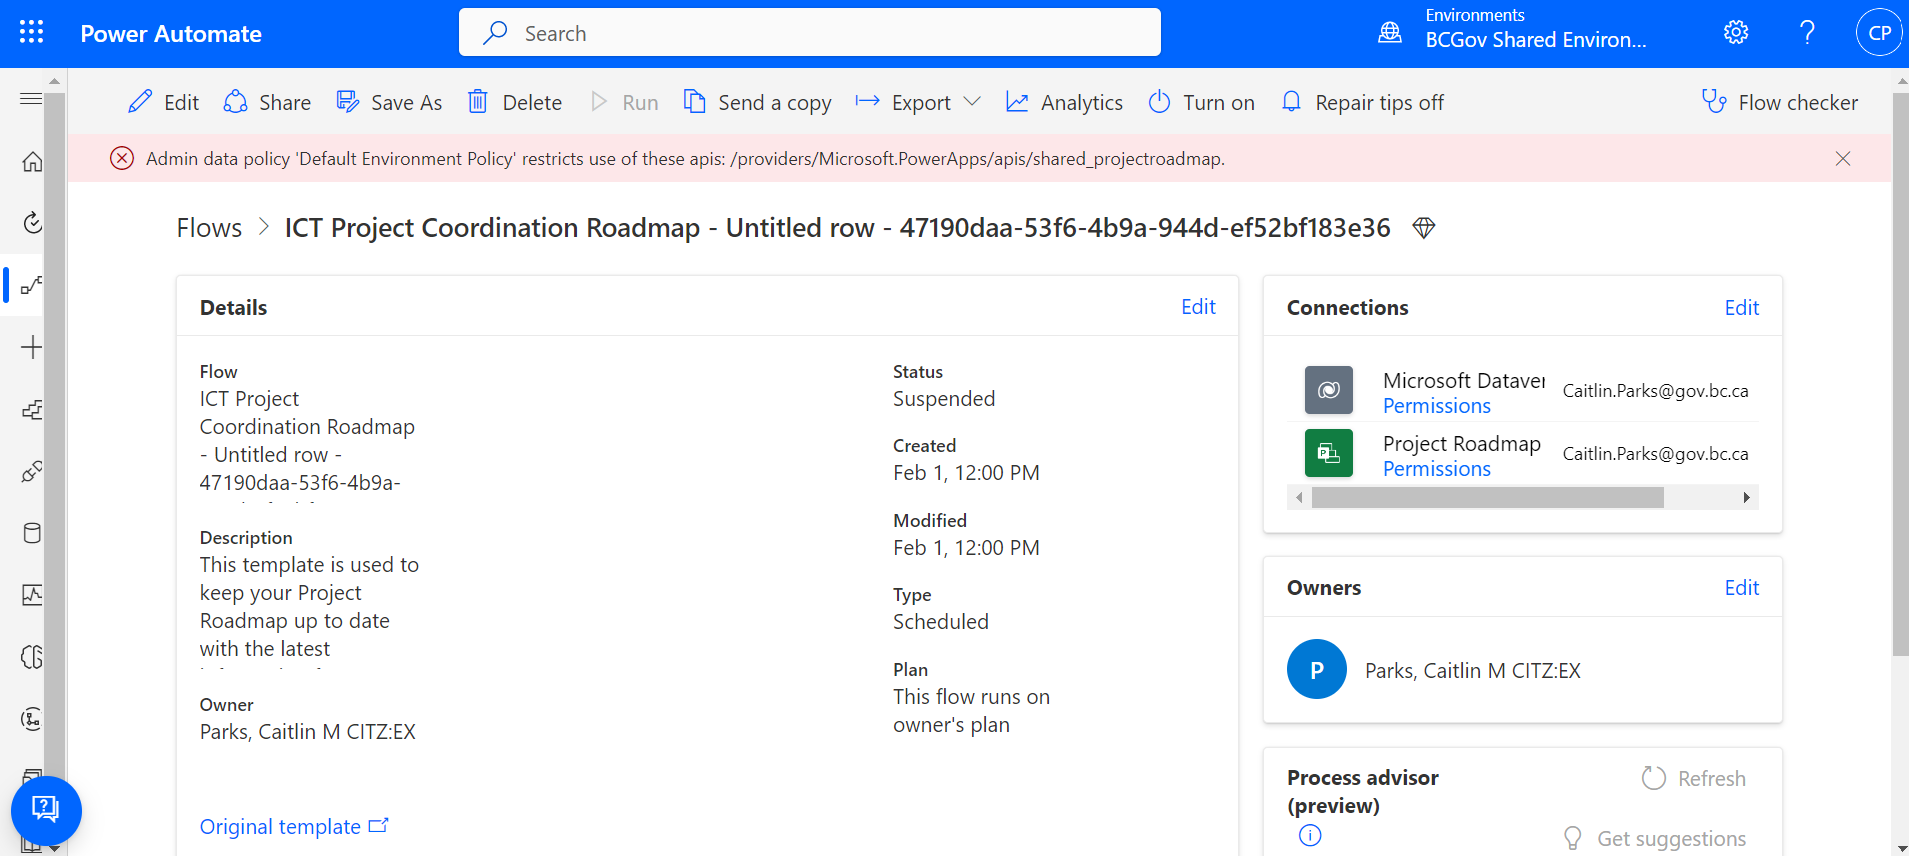Collapse the left navigation hamburger menu
The image size is (1909, 856).
coord(31,98)
